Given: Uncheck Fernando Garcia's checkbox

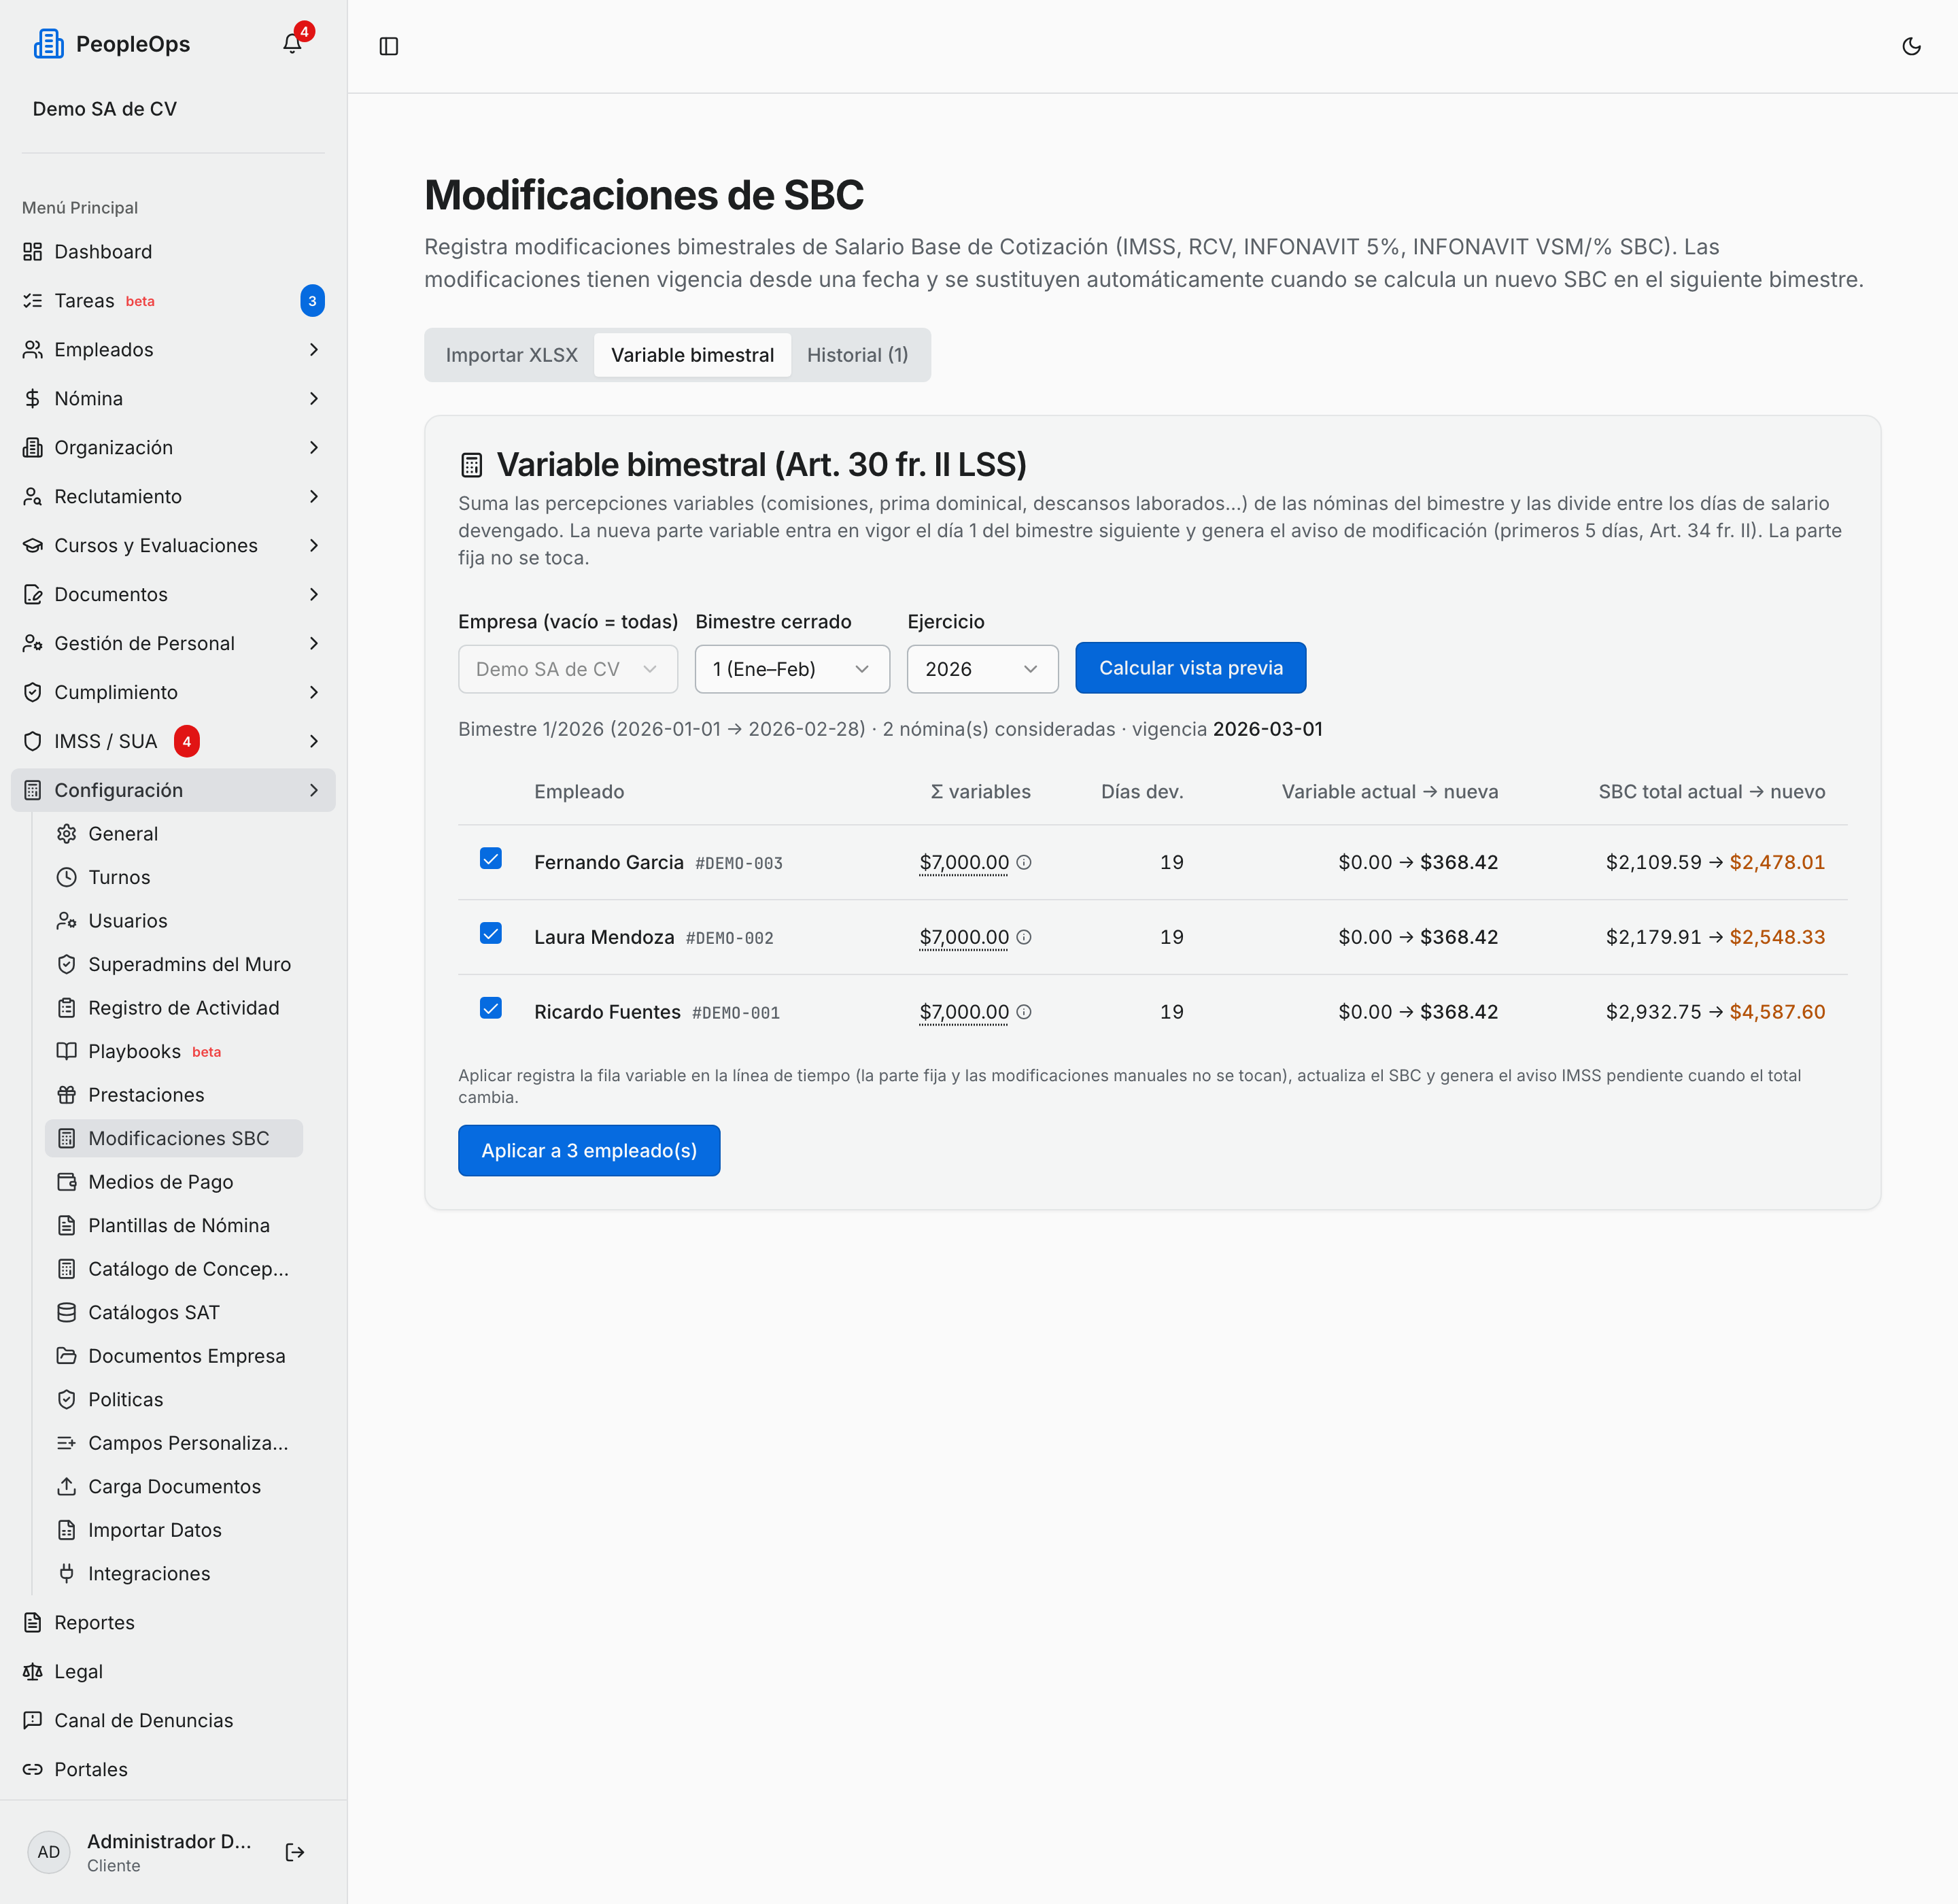Looking at the screenshot, I should (x=491, y=859).
